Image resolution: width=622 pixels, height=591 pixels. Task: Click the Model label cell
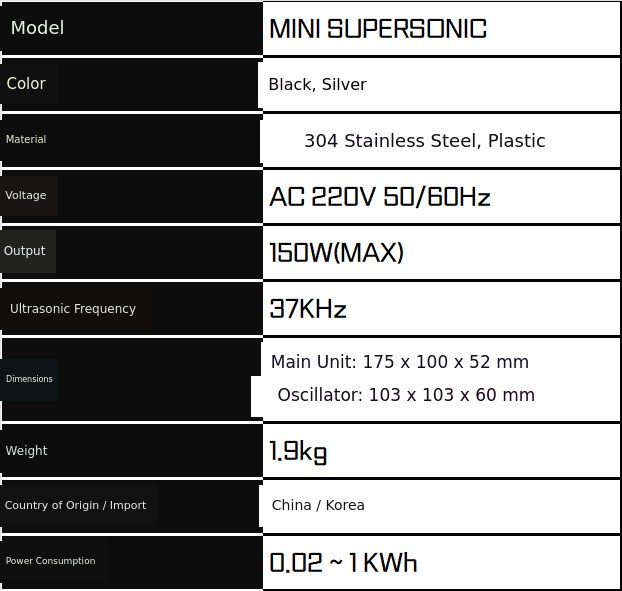coord(37,28)
